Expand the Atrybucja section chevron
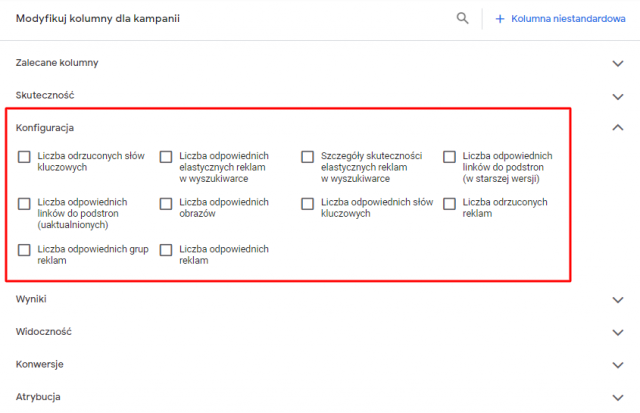Screen dimensions: 640x413 (617, 396)
